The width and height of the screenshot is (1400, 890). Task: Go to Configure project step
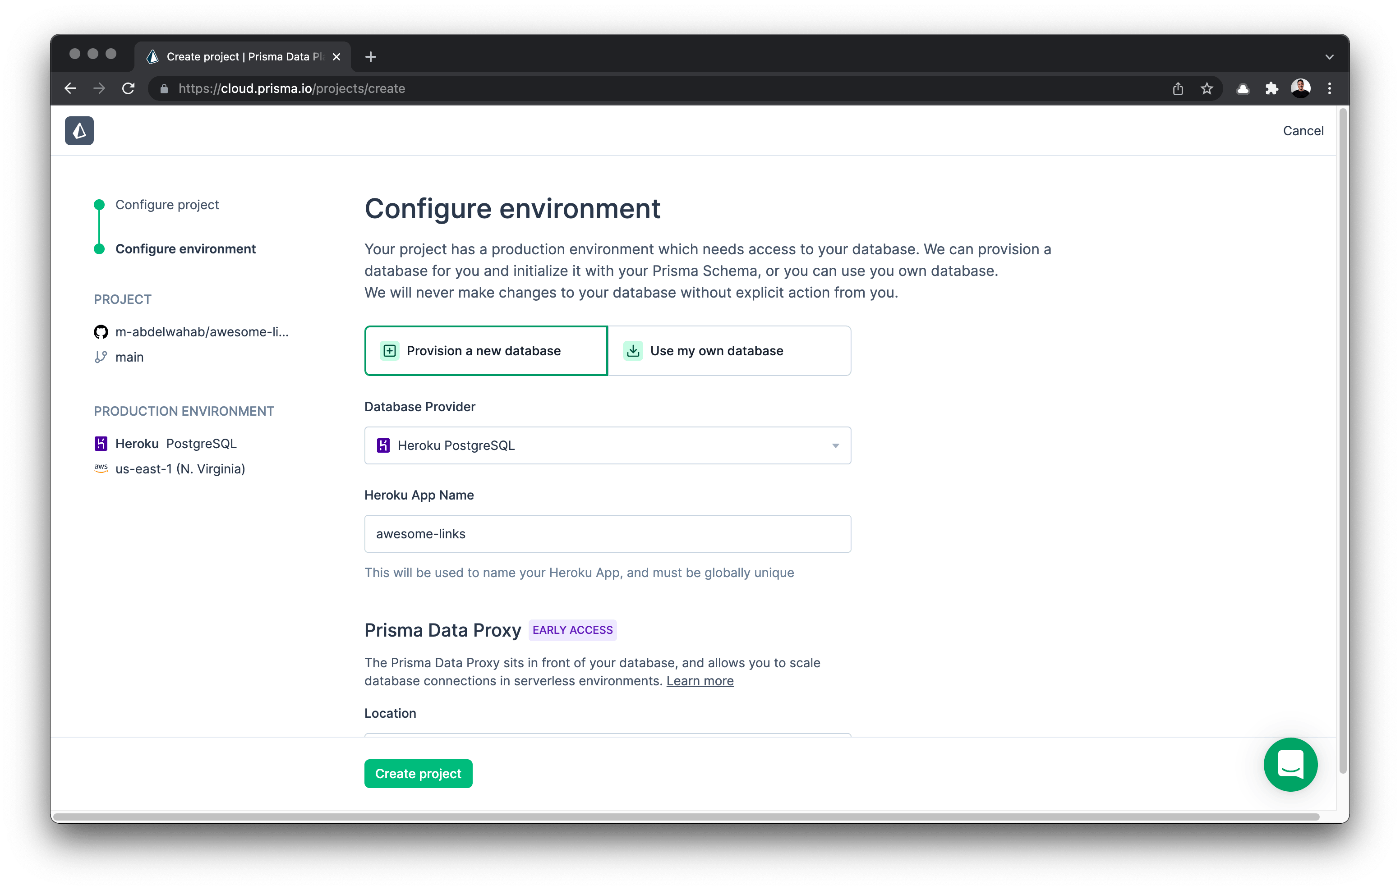167,205
